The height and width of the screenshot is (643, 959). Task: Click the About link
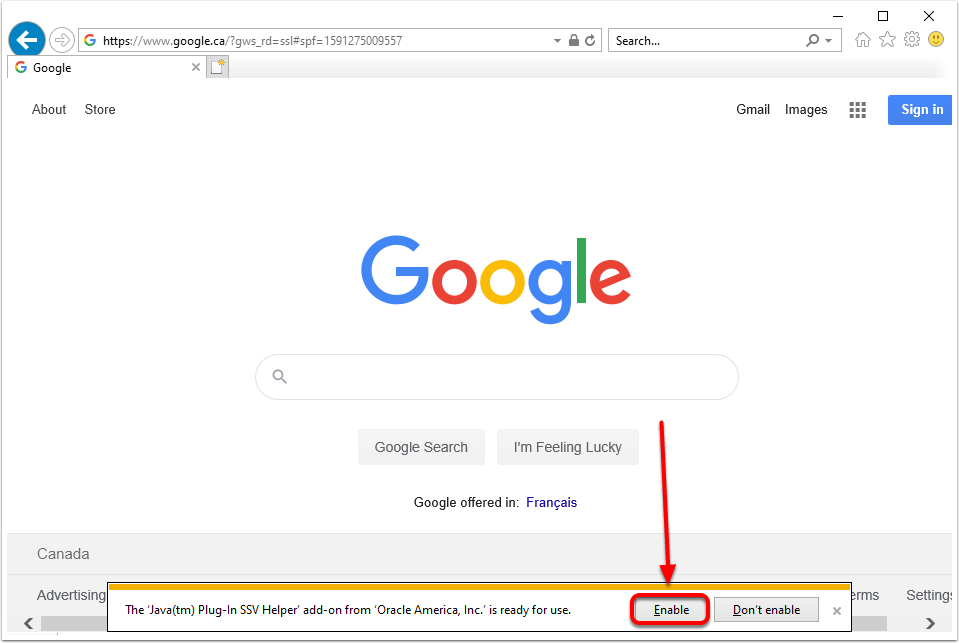49,110
